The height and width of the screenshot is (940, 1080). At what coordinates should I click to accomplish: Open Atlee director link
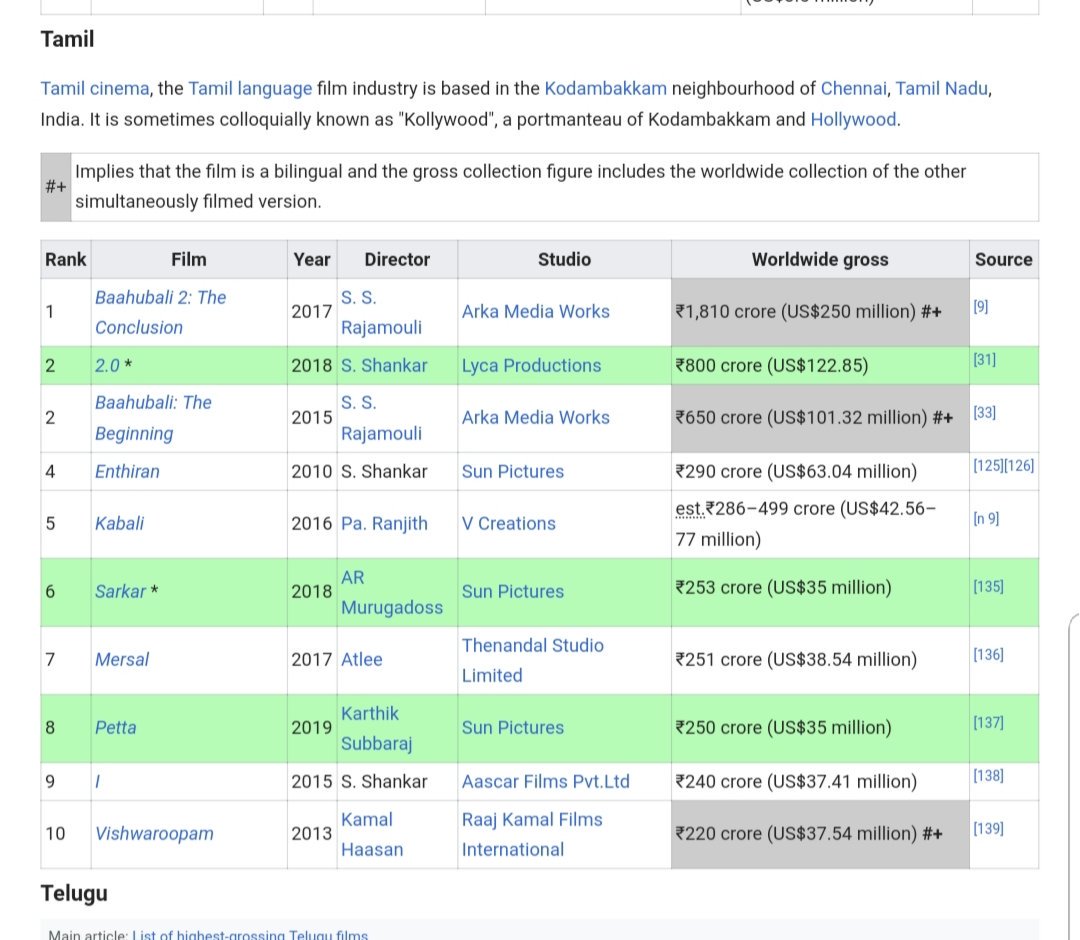362,660
